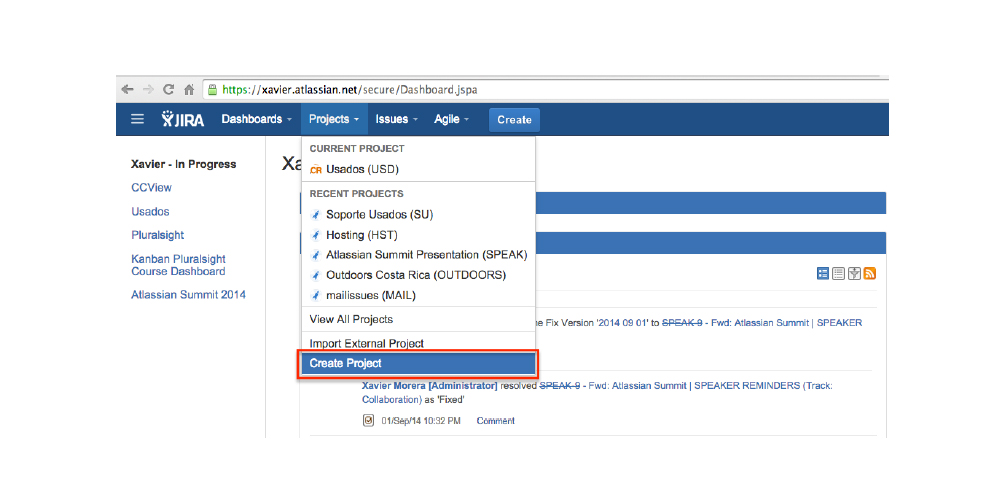
Task: Open the Usados dashboard in the left sidebar
Action: (x=151, y=211)
